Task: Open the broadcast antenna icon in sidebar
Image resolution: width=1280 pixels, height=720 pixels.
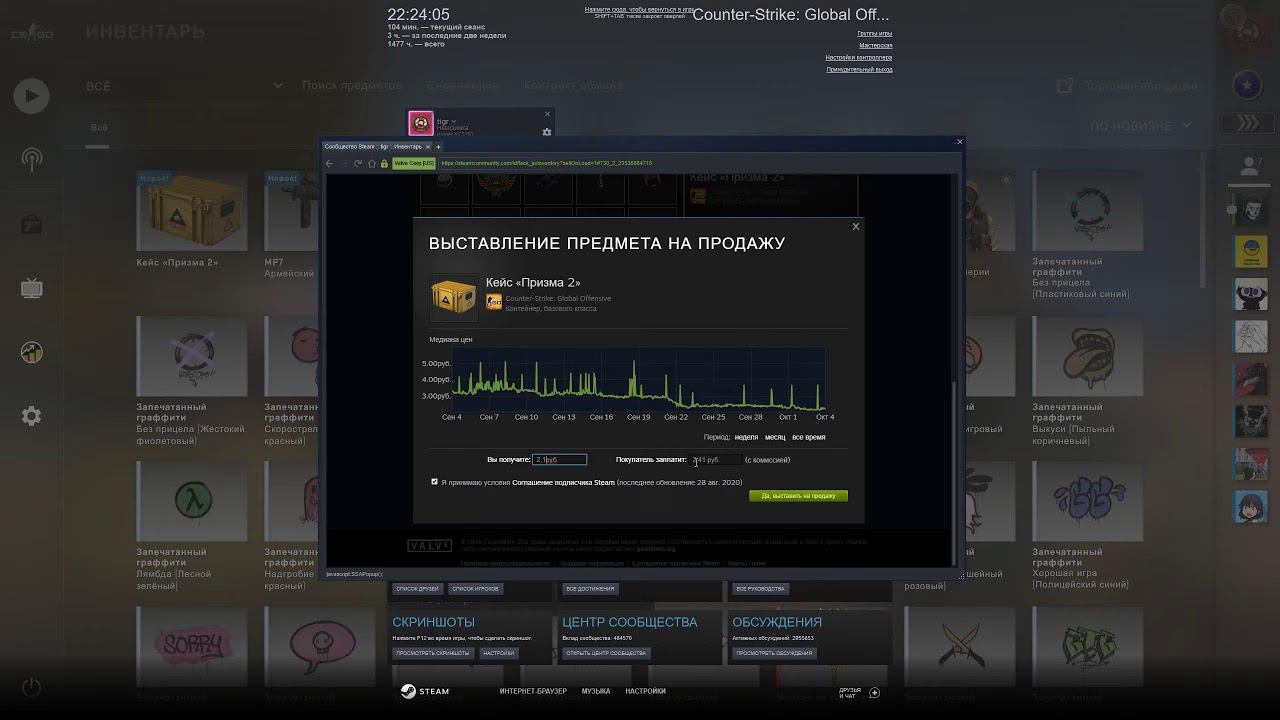Action: pyautogui.click(x=31, y=159)
